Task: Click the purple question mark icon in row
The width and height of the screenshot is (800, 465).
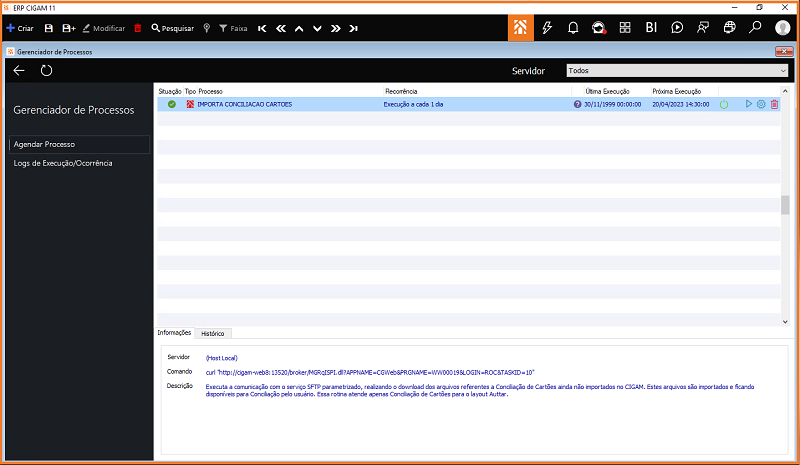Action: click(577, 104)
